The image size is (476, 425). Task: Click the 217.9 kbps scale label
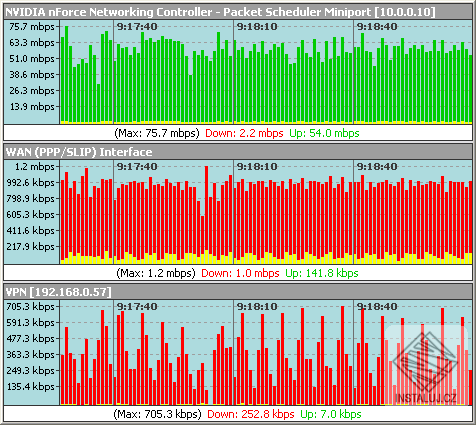pyautogui.click(x=30, y=247)
